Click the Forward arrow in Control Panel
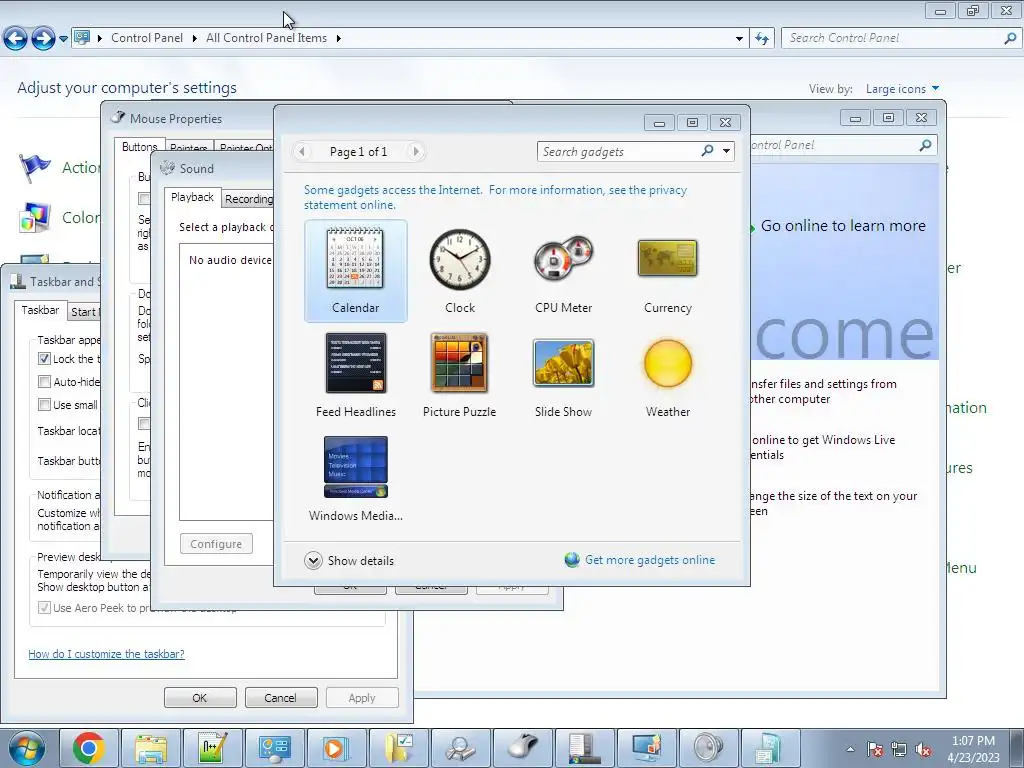1024x768 pixels. click(x=43, y=38)
